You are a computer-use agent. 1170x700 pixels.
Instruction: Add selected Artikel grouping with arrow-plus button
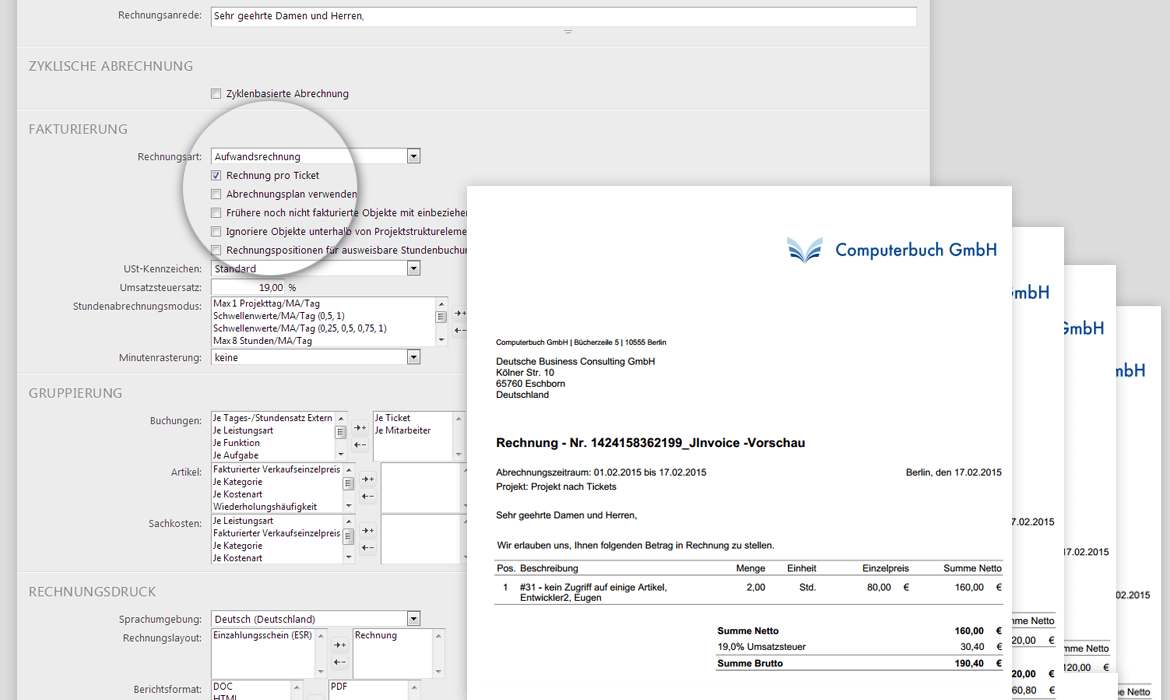pos(368,479)
